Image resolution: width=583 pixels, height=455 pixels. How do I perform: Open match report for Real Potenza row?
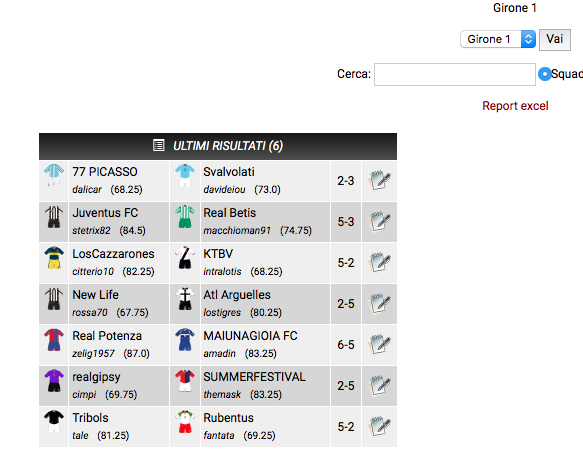pos(379,345)
